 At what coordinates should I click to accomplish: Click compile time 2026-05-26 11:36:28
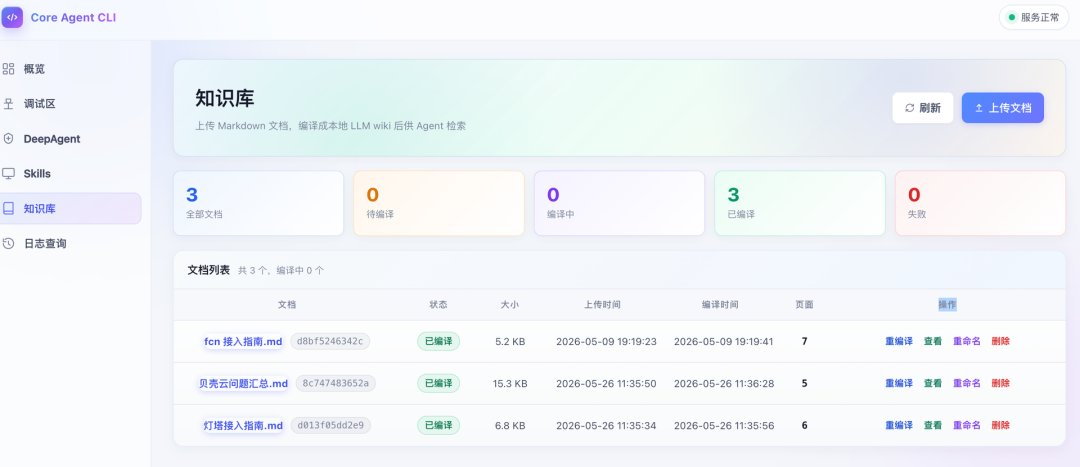(724, 383)
